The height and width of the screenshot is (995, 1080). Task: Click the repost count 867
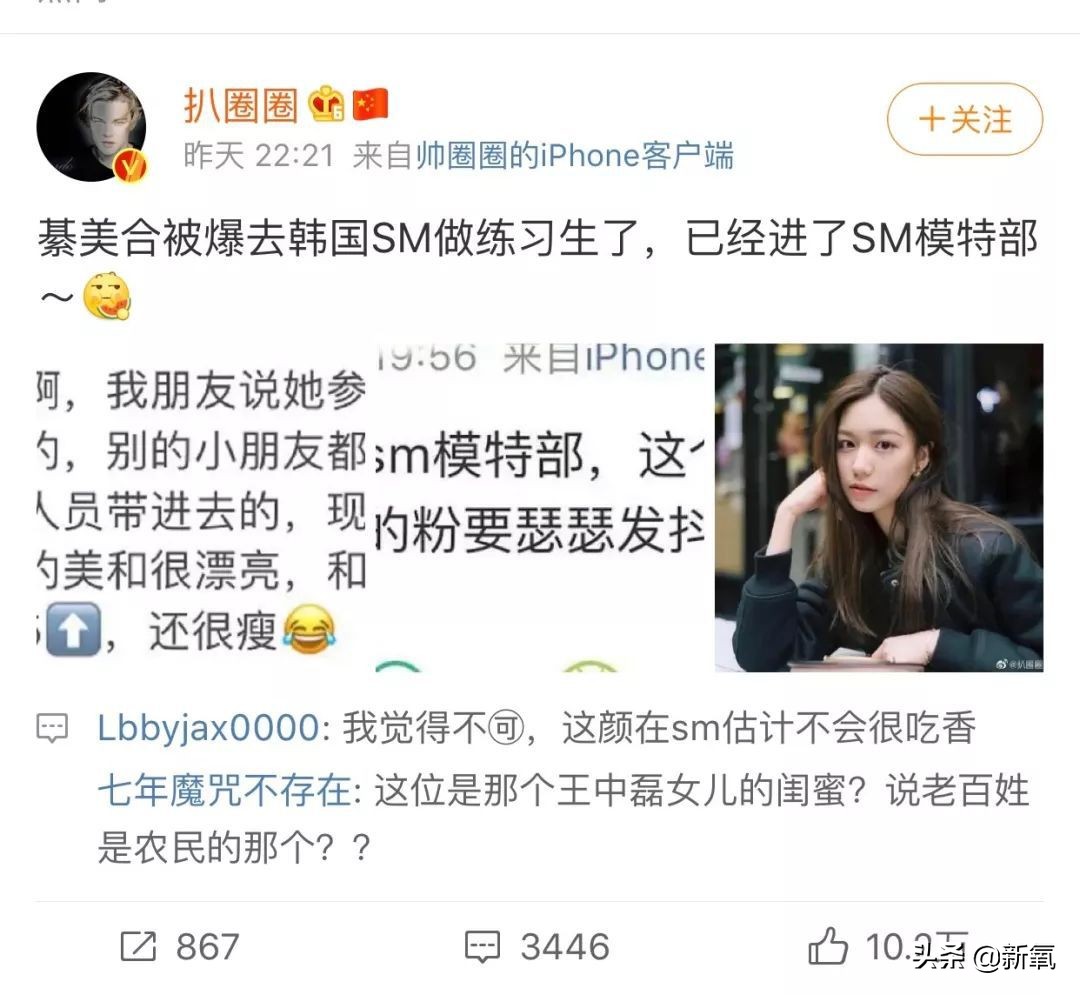(207, 946)
